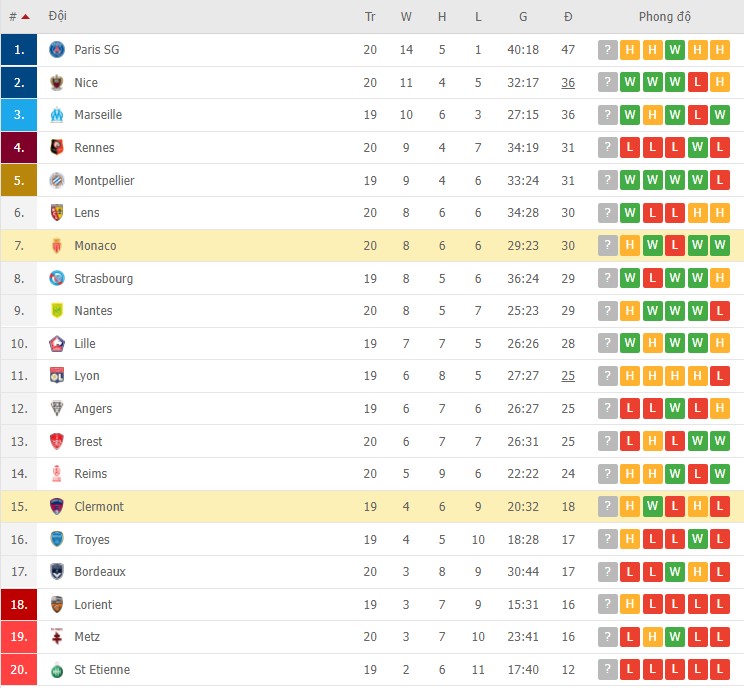
Task: Click the Đội column header
Action: click(58, 17)
